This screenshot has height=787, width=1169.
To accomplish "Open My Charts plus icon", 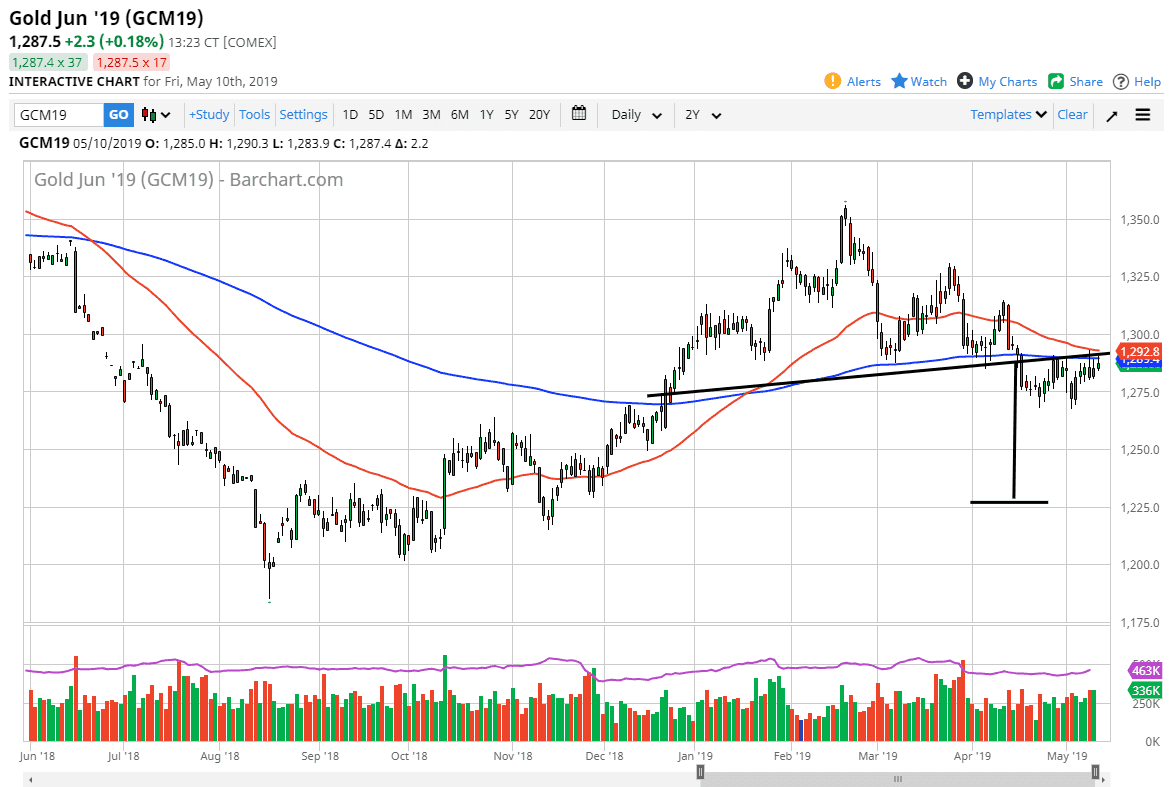I will [x=965, y=81].
